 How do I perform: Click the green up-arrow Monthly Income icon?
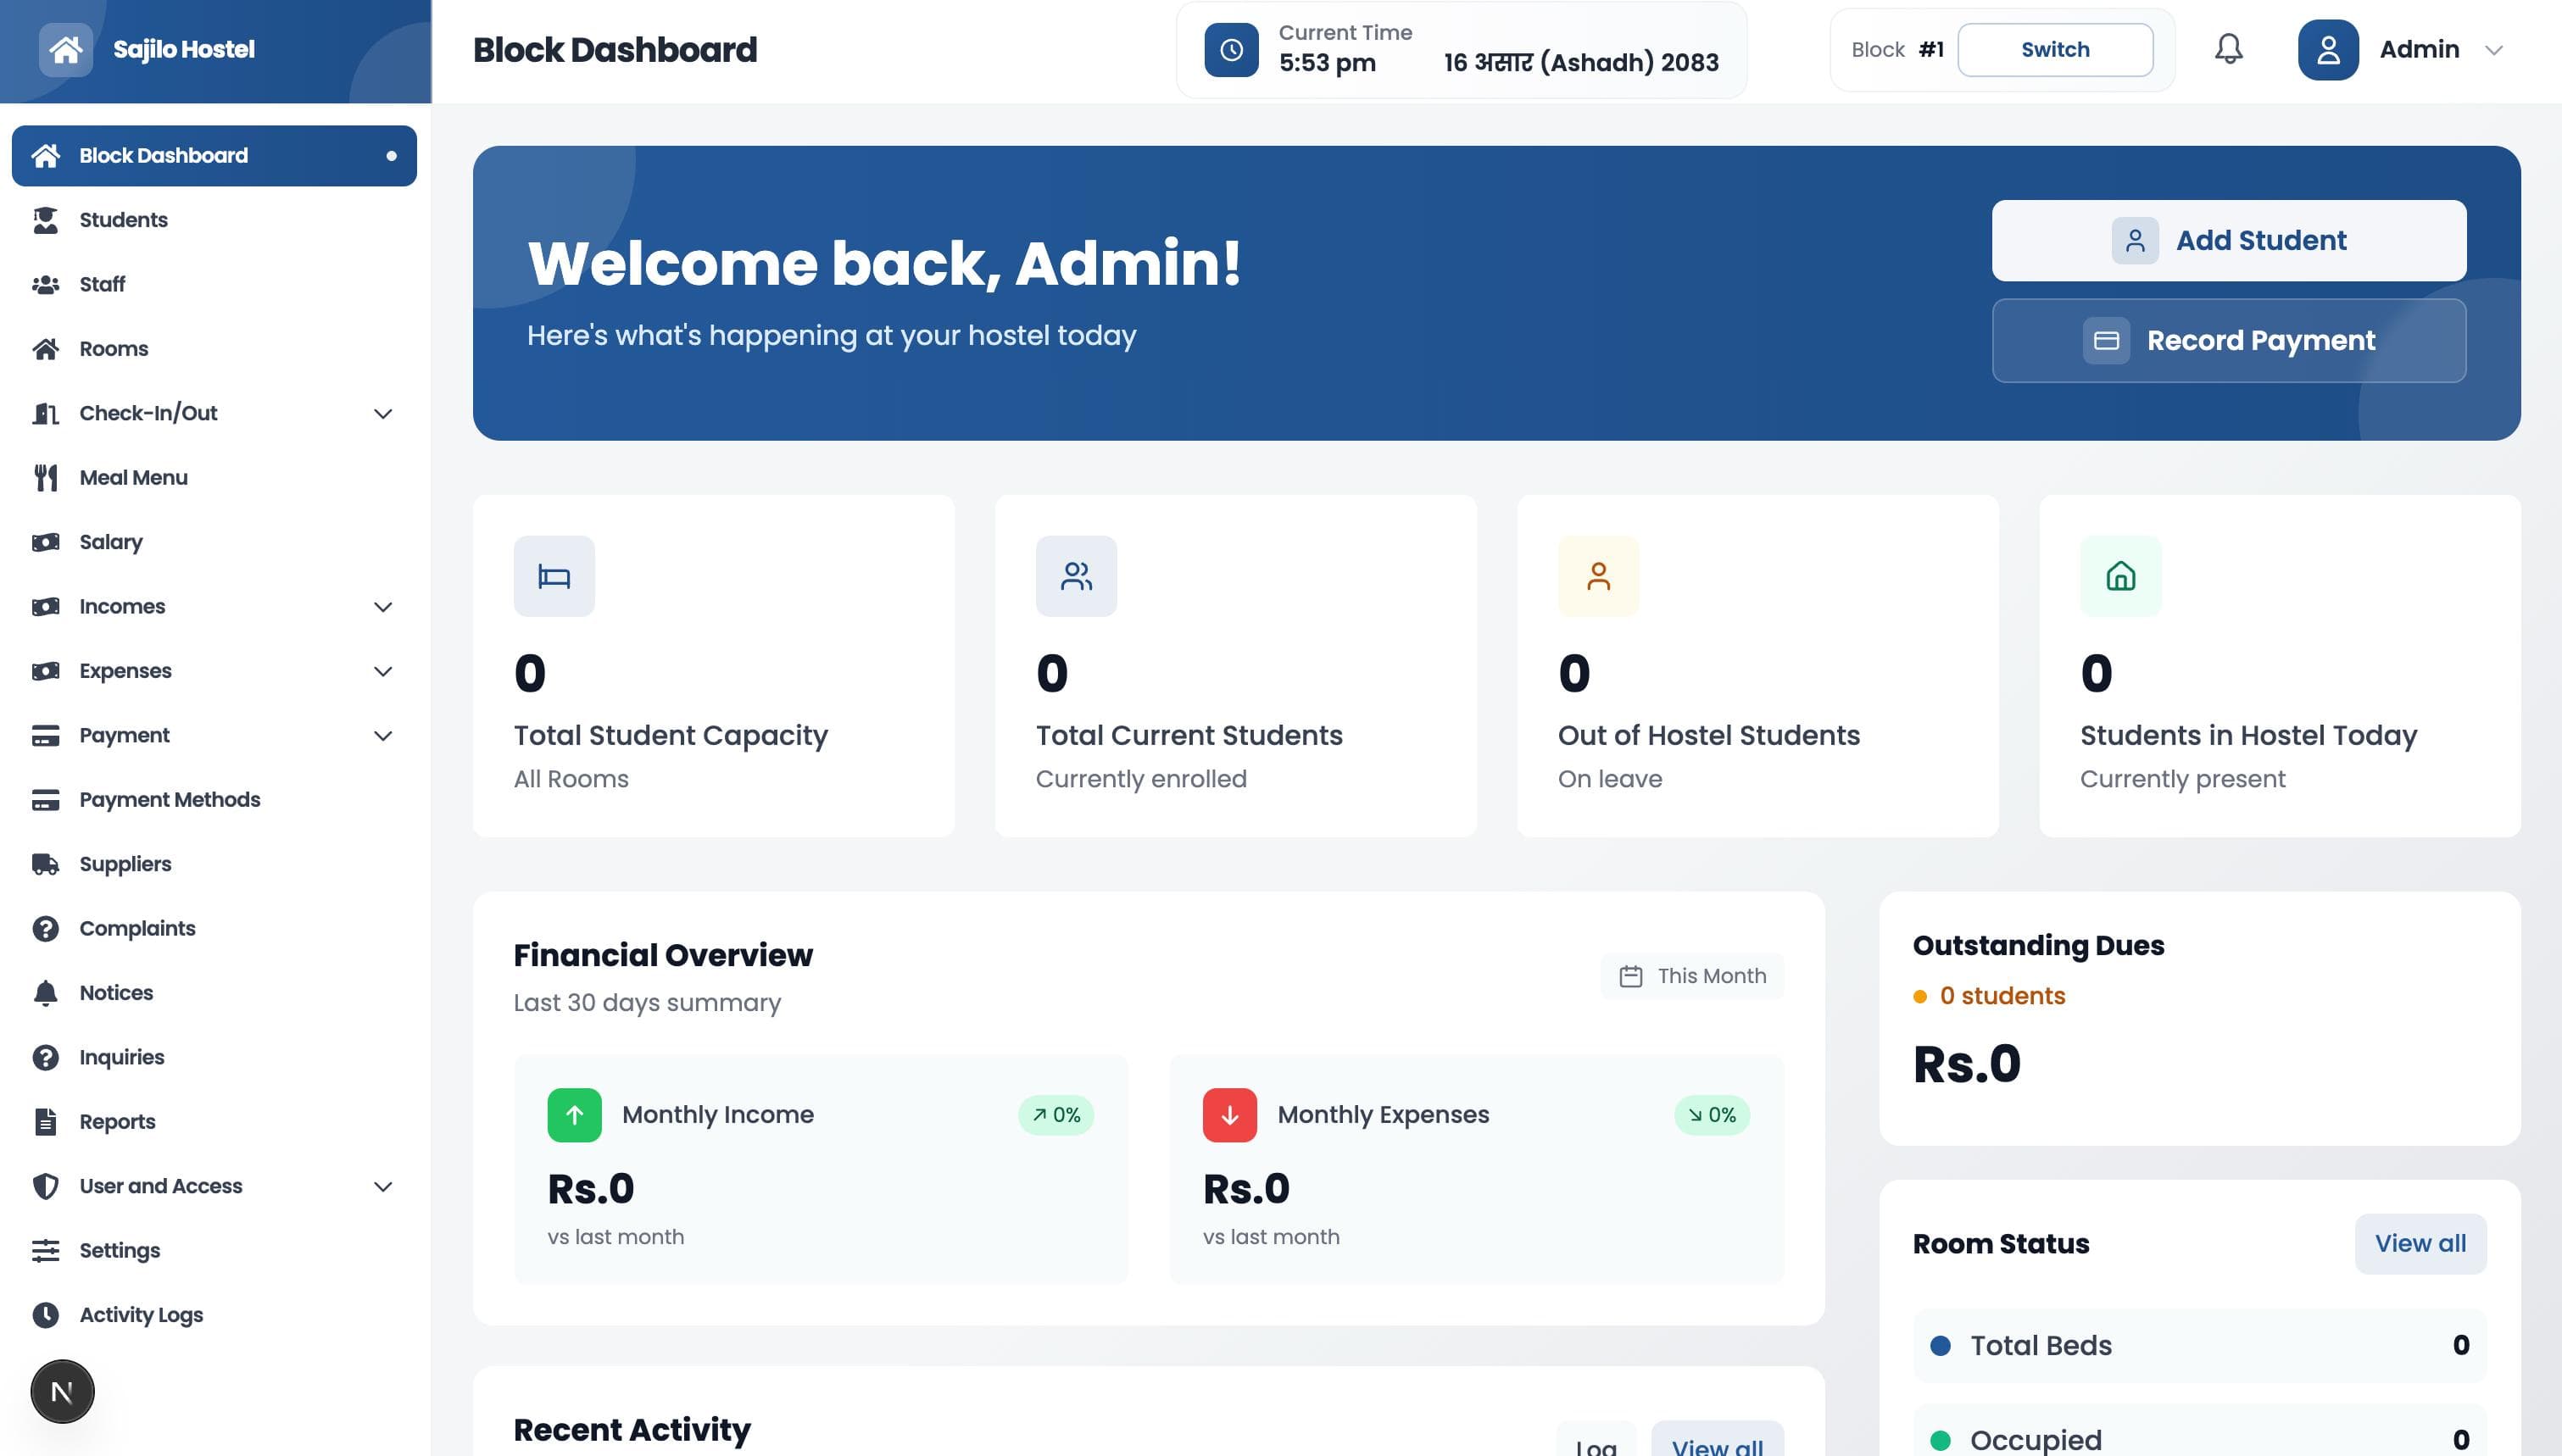(574, 1115)
